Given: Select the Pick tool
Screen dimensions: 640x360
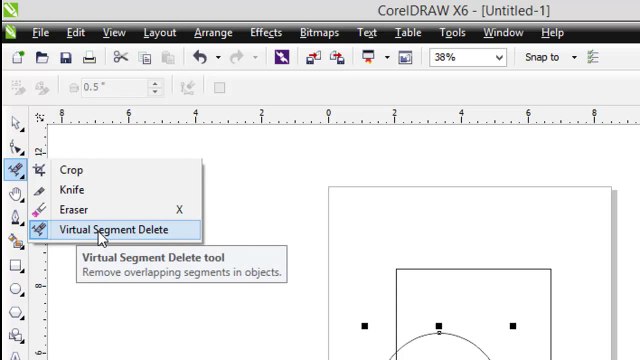Looking at the screenshot, I should (x=16, y=123).
